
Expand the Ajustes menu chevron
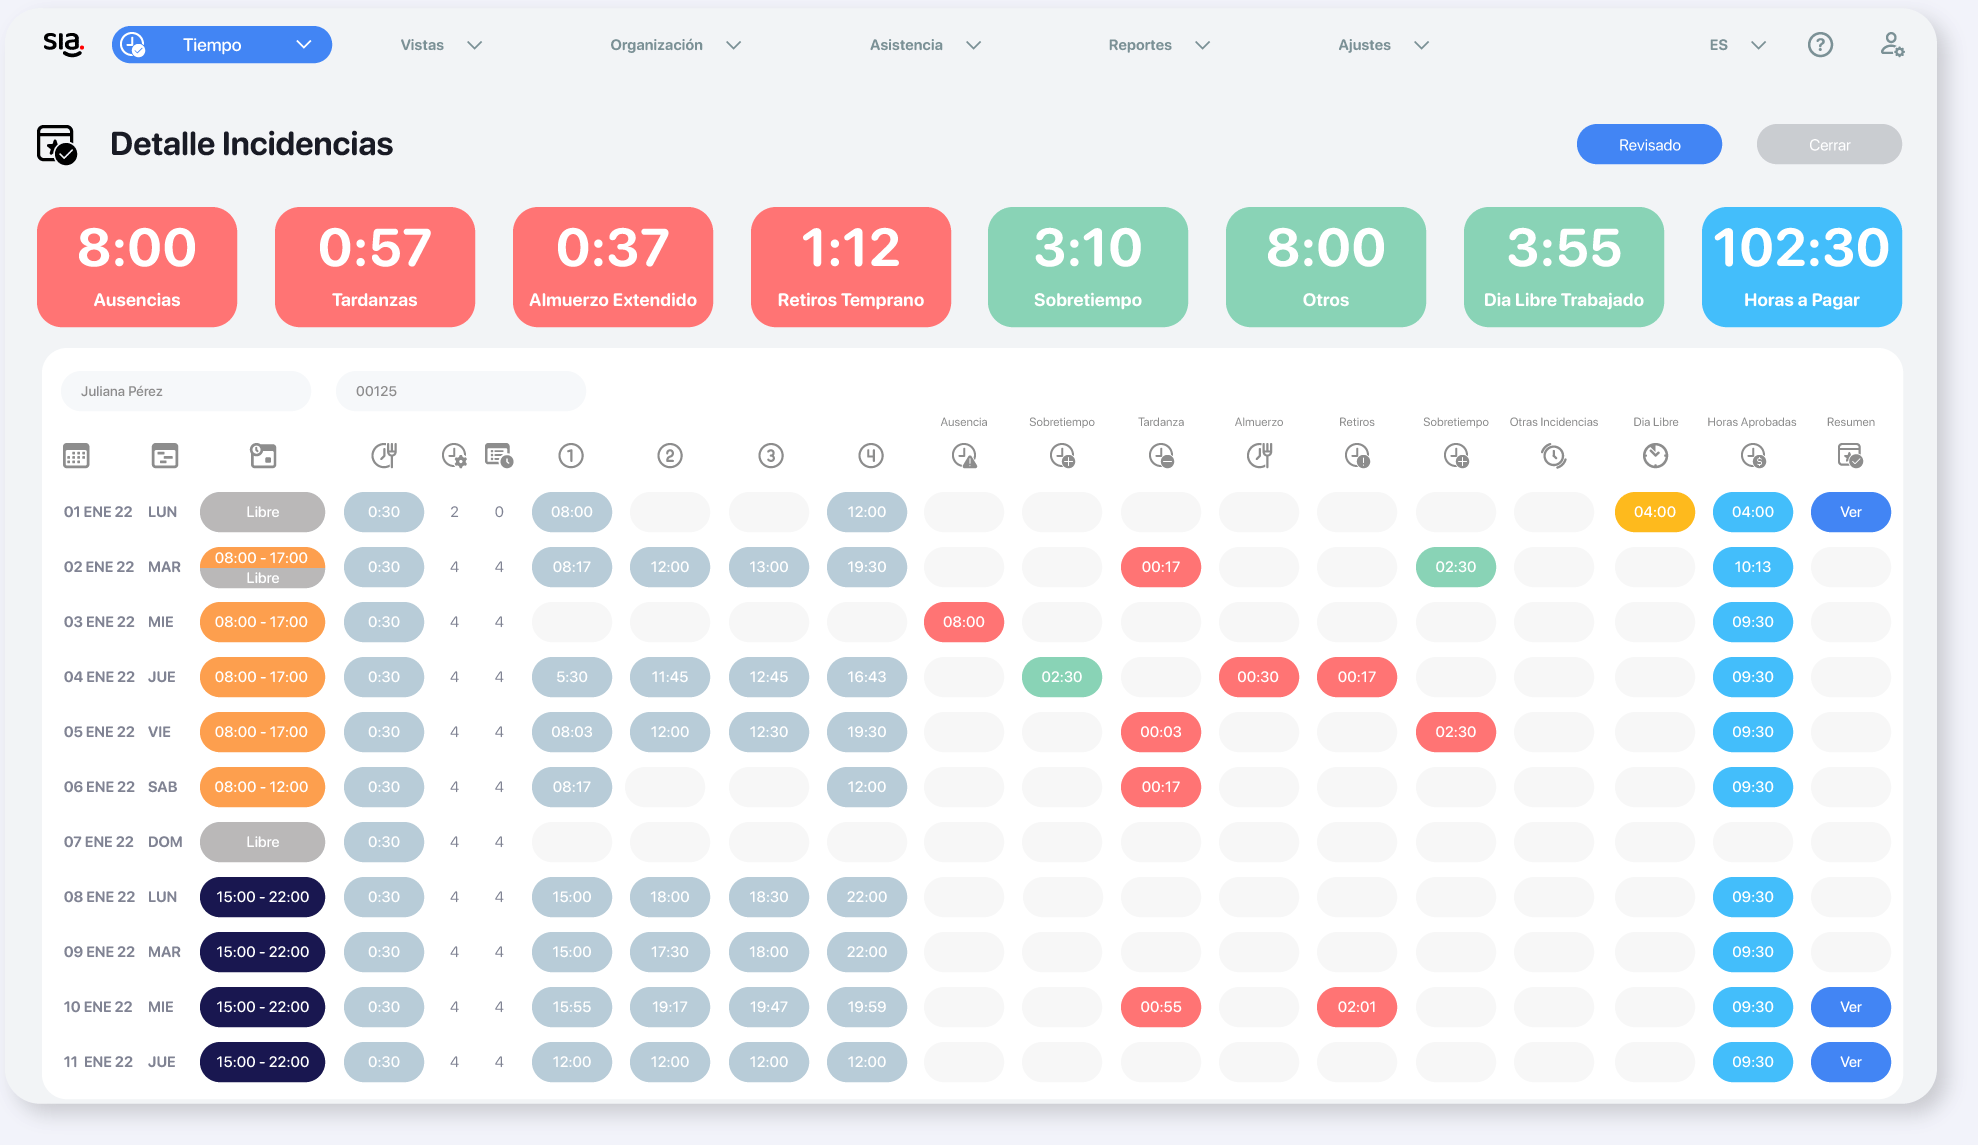point(1421,45)
